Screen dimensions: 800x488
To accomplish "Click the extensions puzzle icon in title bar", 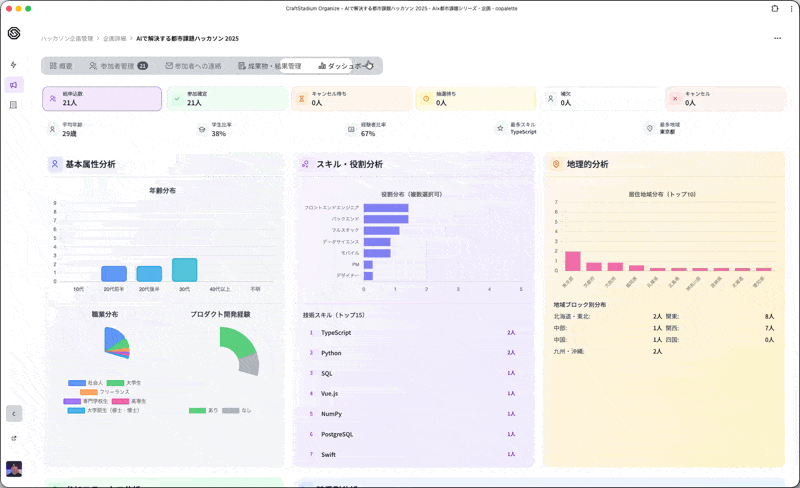I will pos(775,8).
